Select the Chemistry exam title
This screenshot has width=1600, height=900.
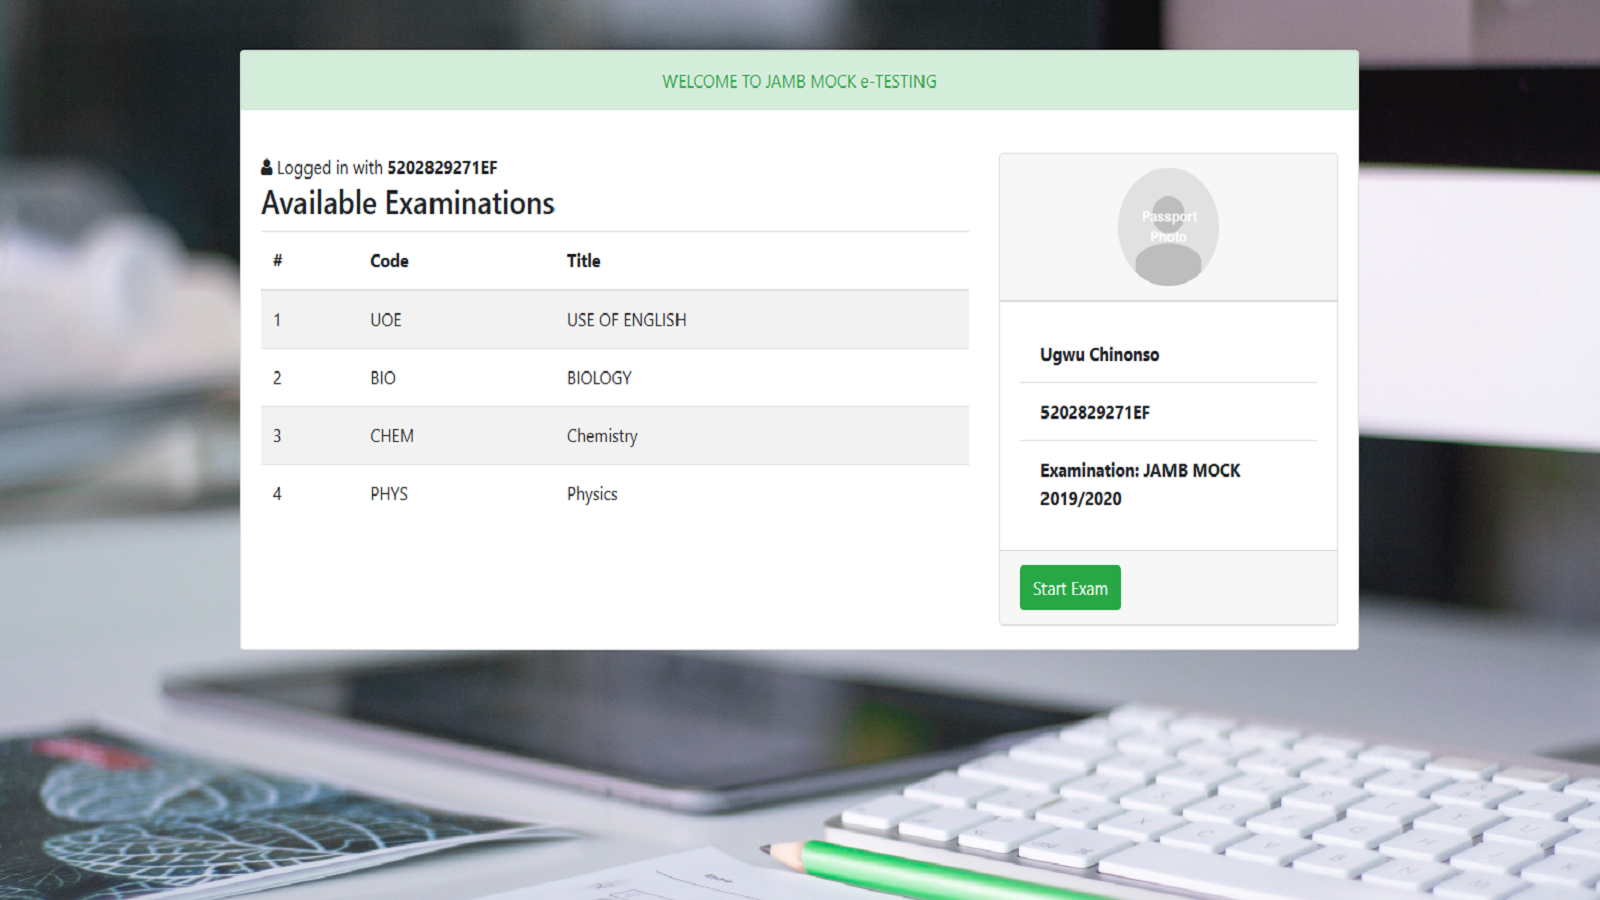click(x=601, y=436)
